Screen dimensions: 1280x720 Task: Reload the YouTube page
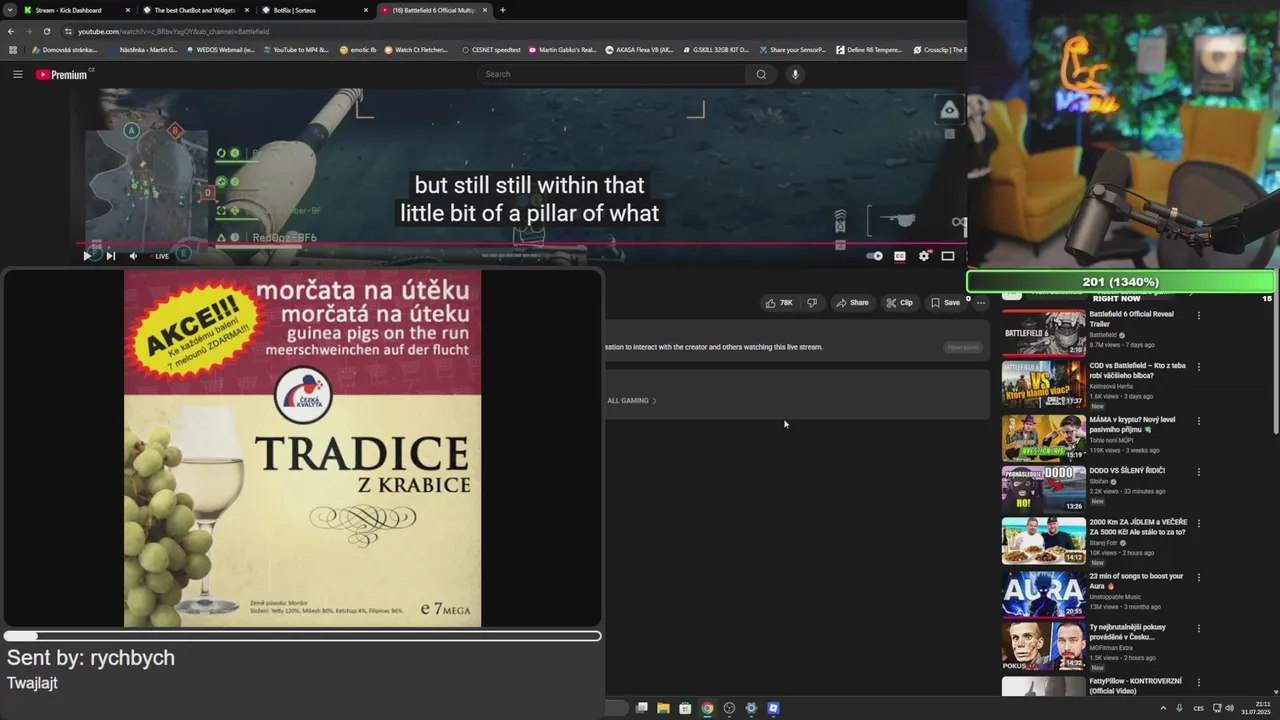pos(46,31)
